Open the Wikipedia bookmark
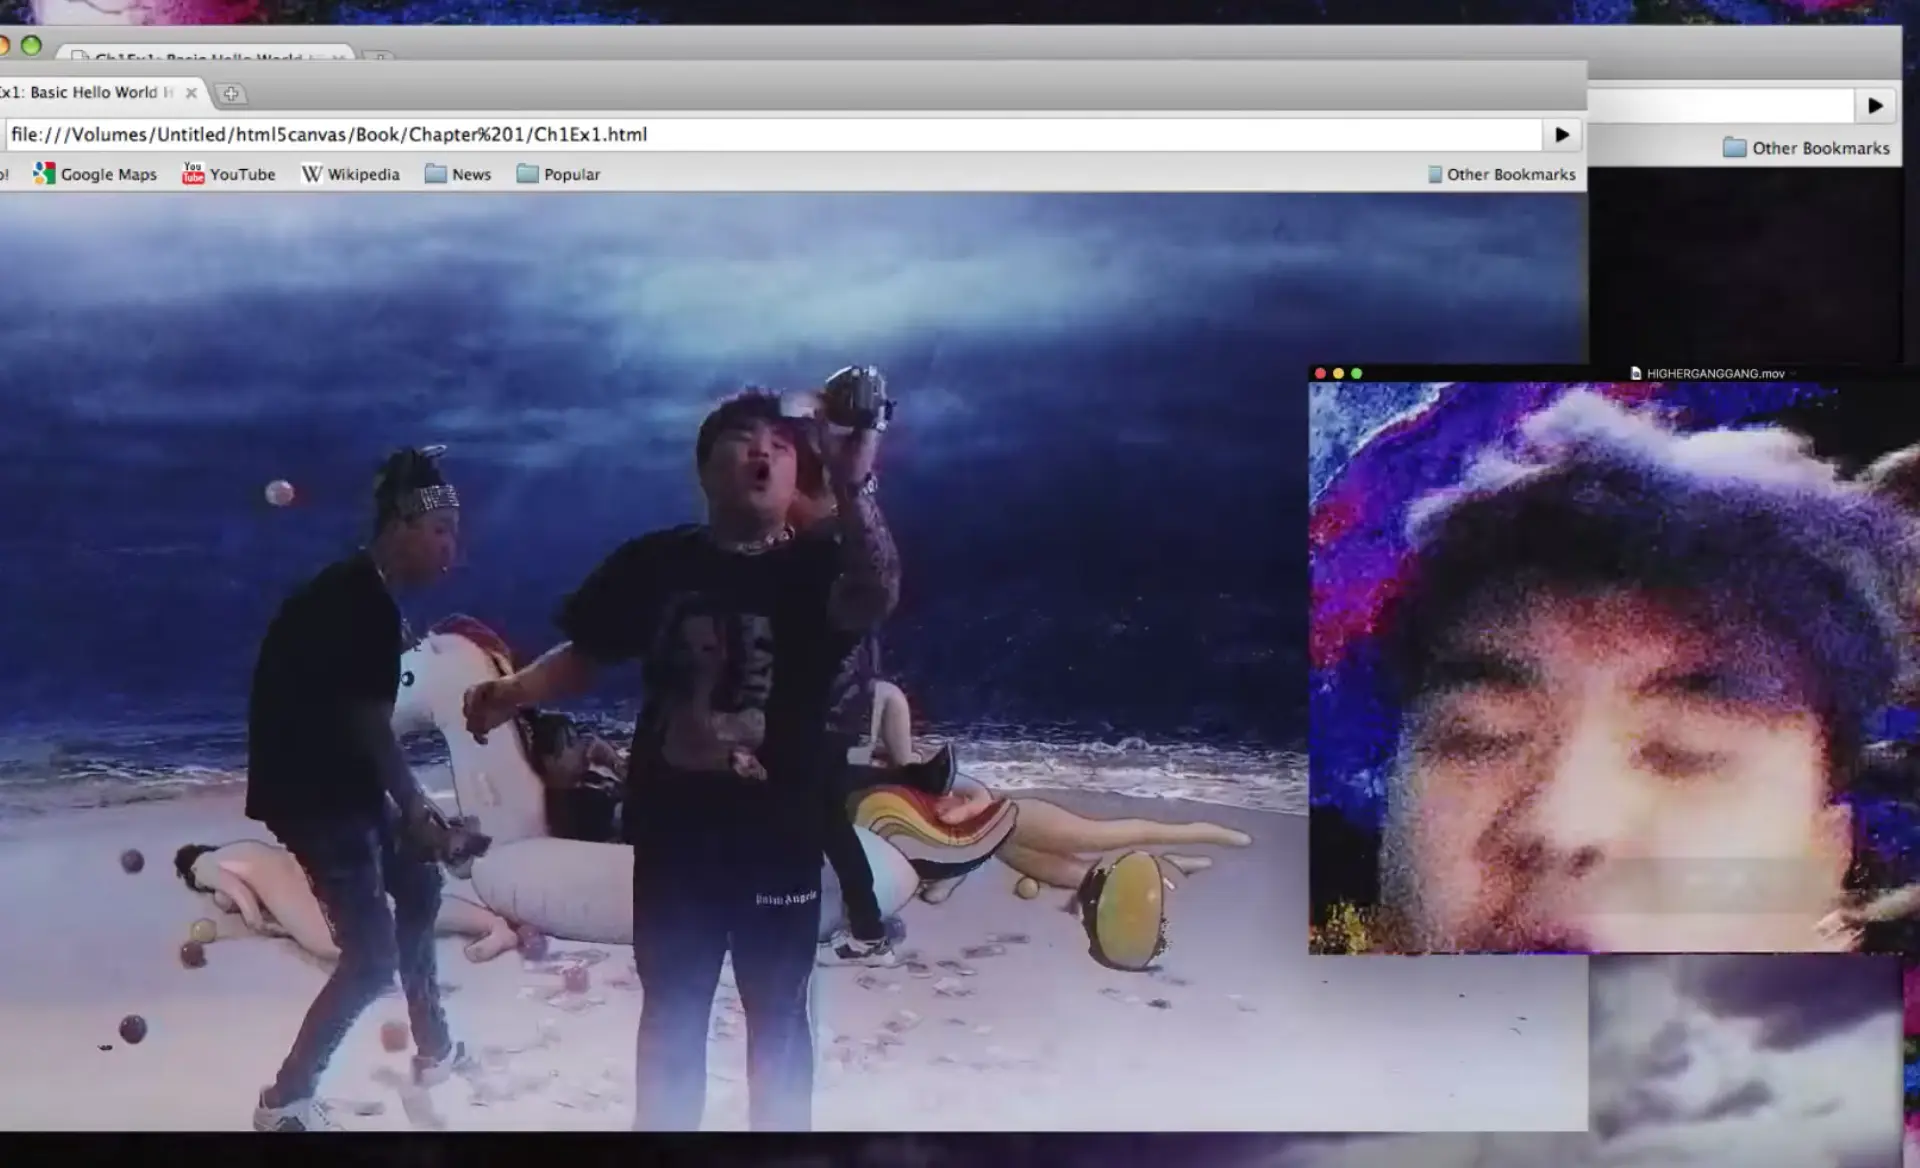 (x=350, y=174)
